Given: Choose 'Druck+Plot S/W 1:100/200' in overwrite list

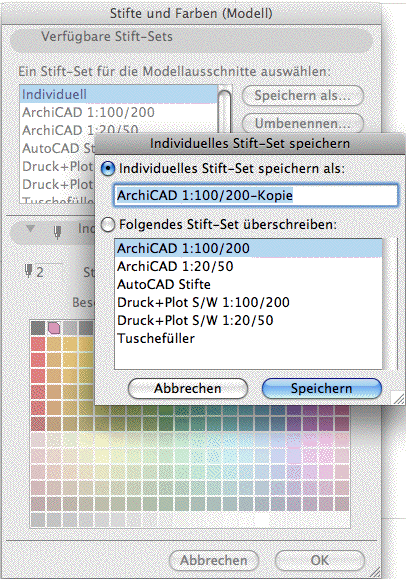Looking at the screenshot, I should pyautogui.click(x=248, y=302).
